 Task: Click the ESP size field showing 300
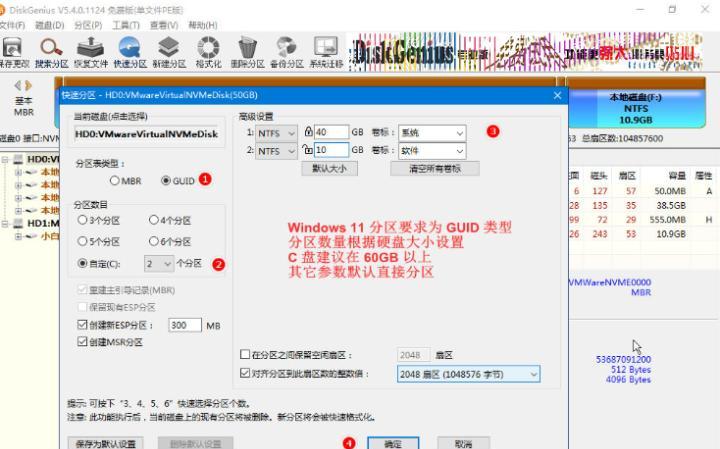(185, 326)
